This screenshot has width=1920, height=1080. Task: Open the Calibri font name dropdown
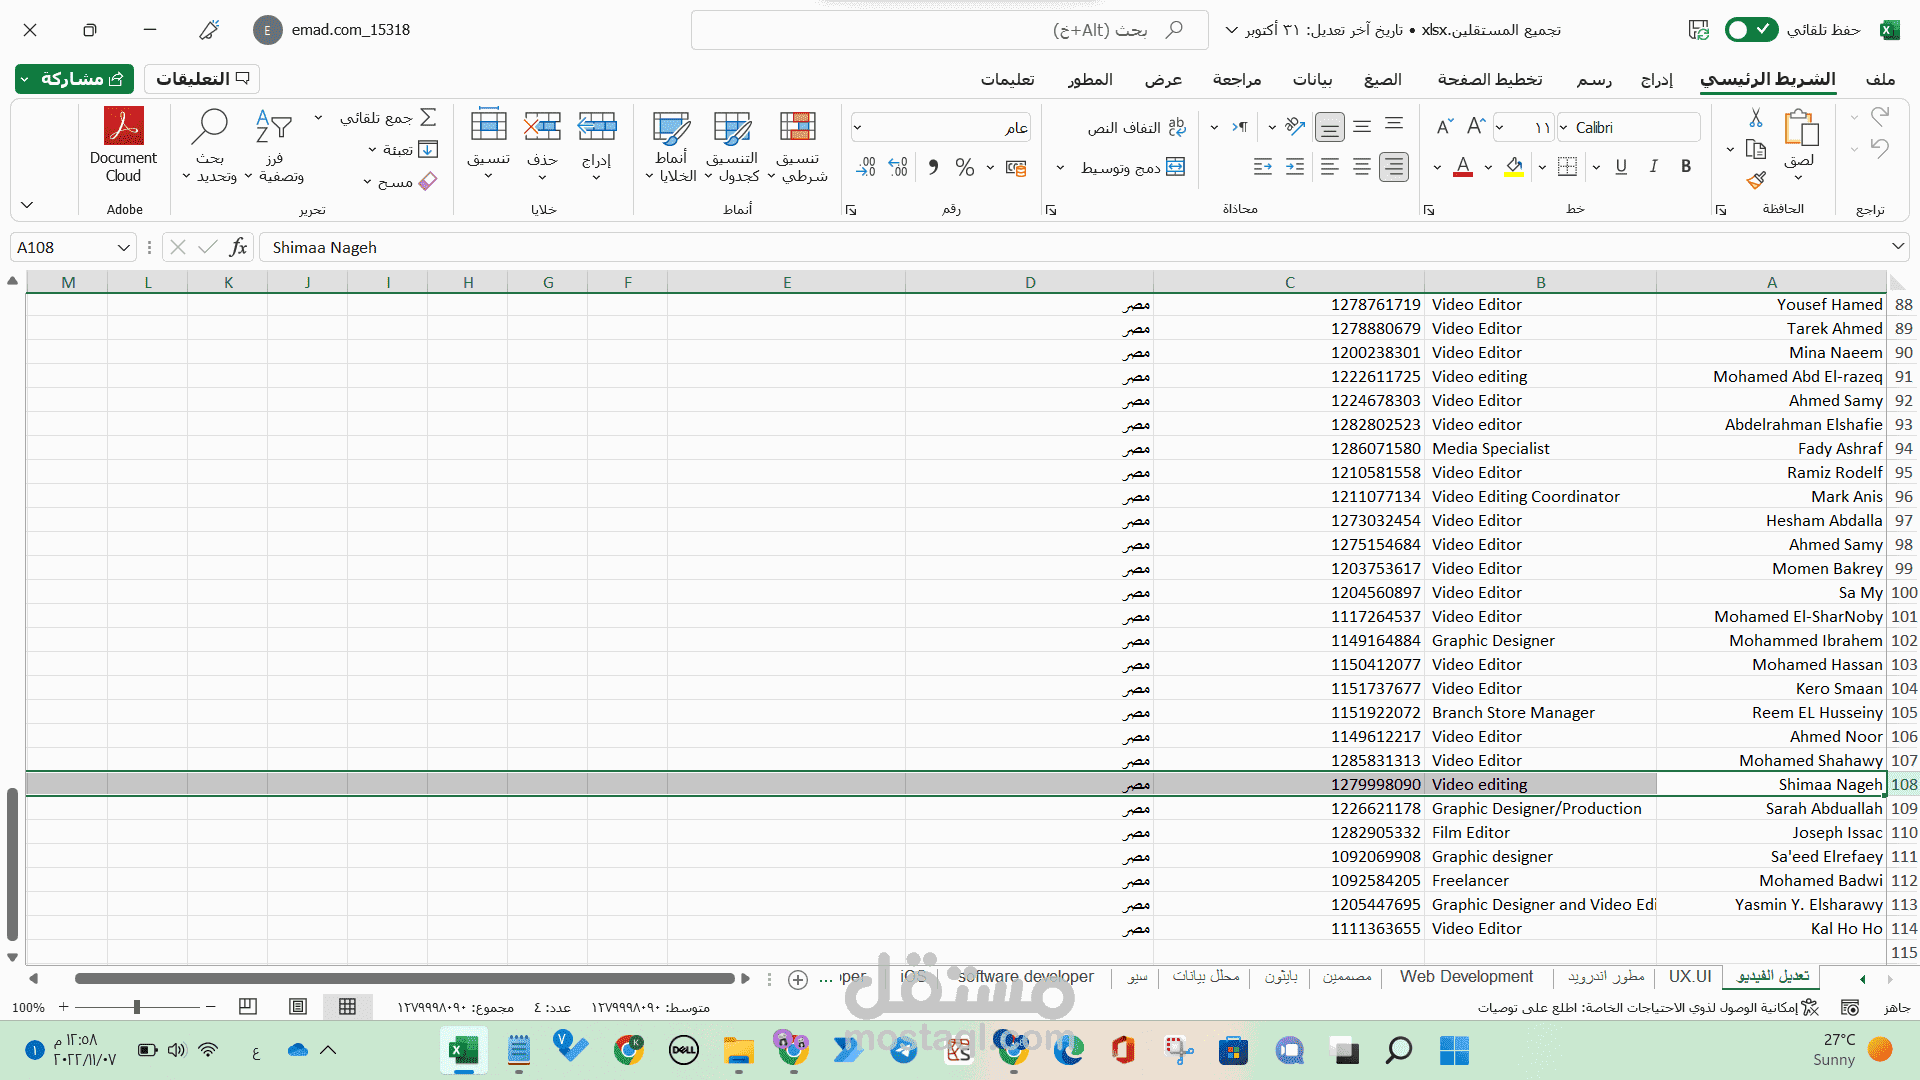point(1564,128)
